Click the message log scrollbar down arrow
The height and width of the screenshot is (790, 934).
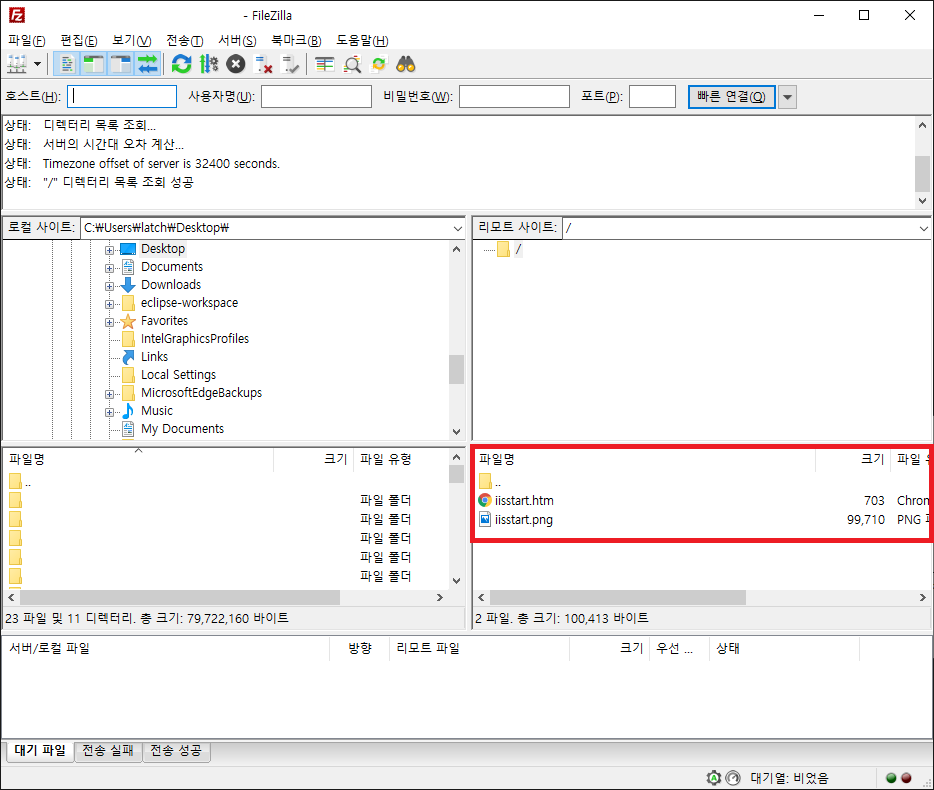pos(922,201)
